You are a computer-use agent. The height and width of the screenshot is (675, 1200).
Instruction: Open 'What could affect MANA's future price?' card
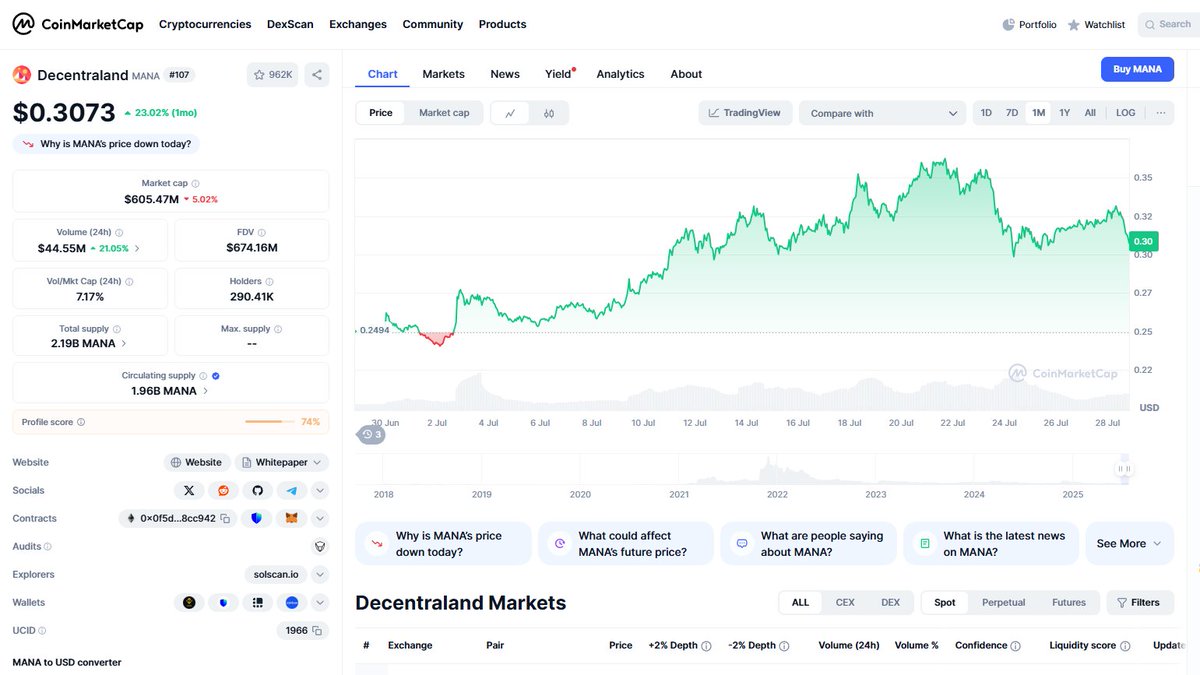pos(626,544)
